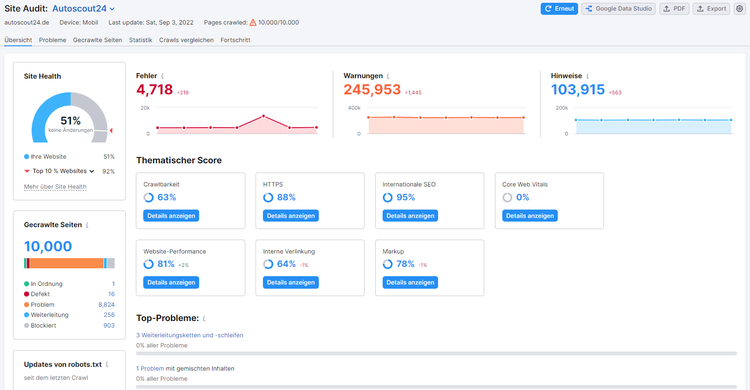The image size is (750, 390).
Task: Open the Blockiert count 903
Action: point(109,325)
